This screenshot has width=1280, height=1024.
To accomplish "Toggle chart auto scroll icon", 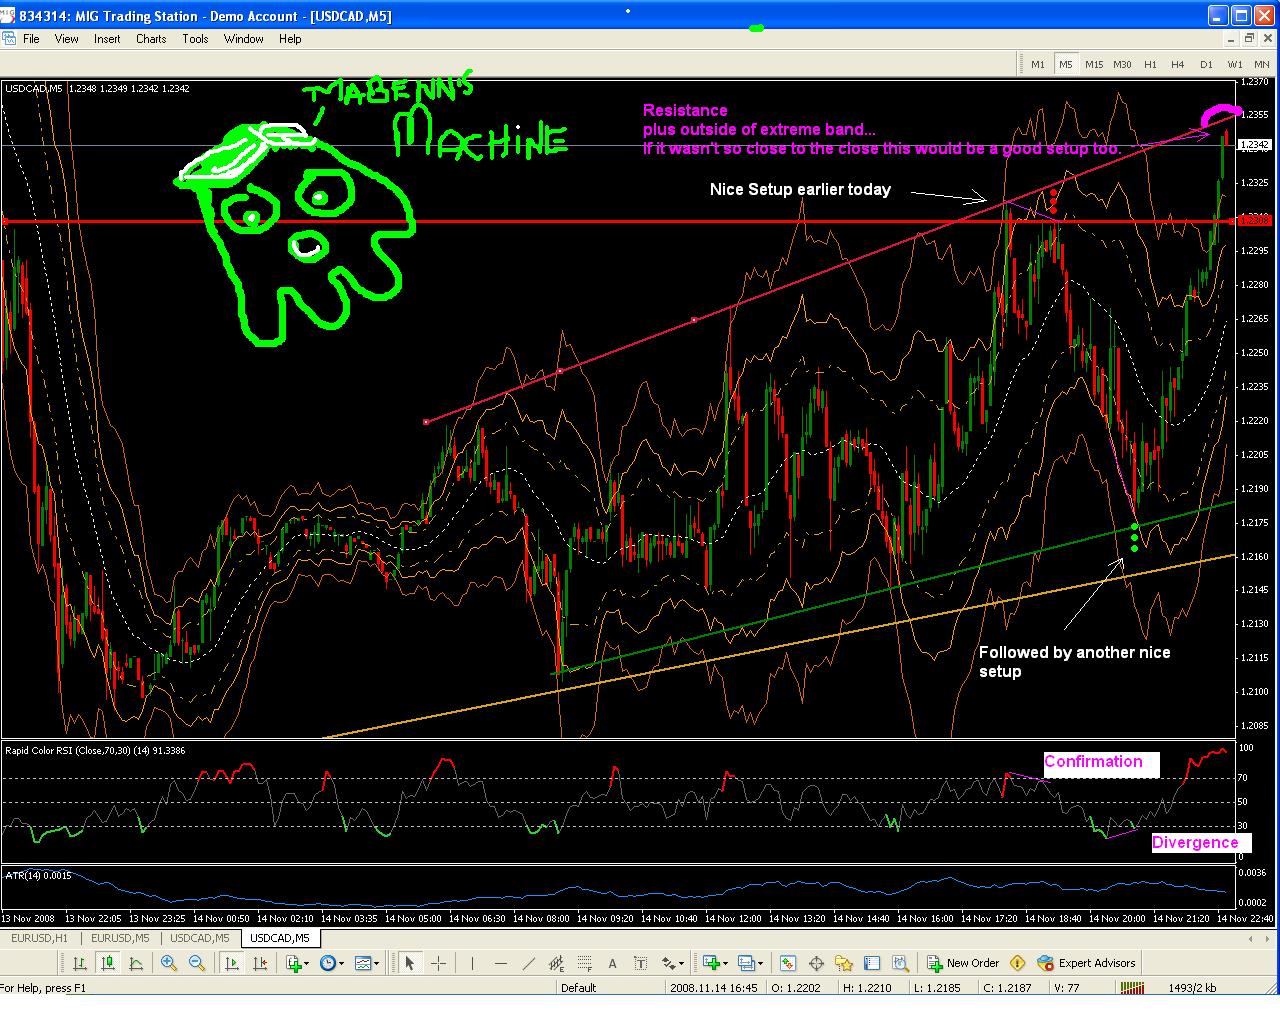I will point(232,963).
